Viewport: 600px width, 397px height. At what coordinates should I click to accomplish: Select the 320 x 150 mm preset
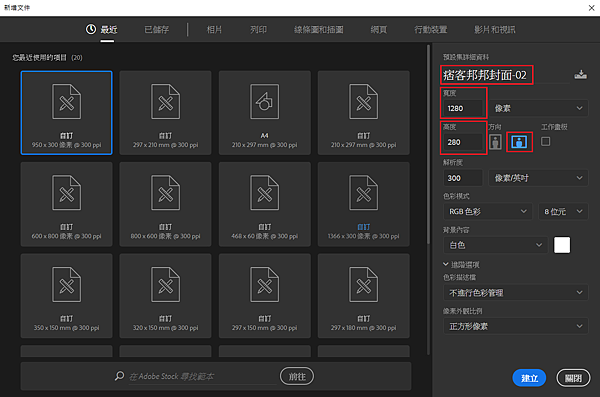(x=165, y=296)
